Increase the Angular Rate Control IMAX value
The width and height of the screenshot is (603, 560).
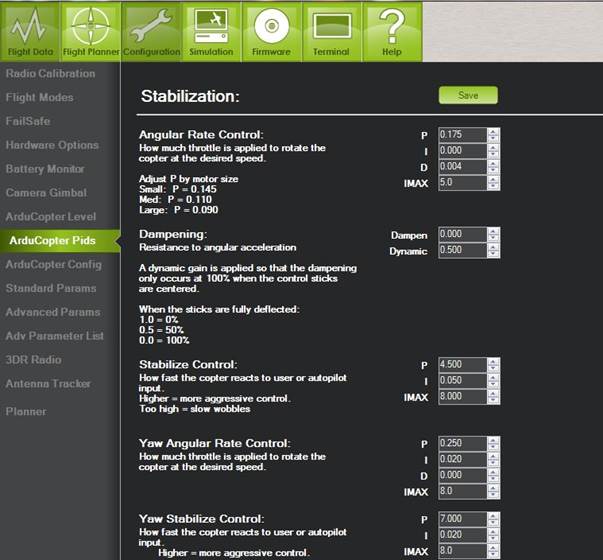click(x=494, y=180)
